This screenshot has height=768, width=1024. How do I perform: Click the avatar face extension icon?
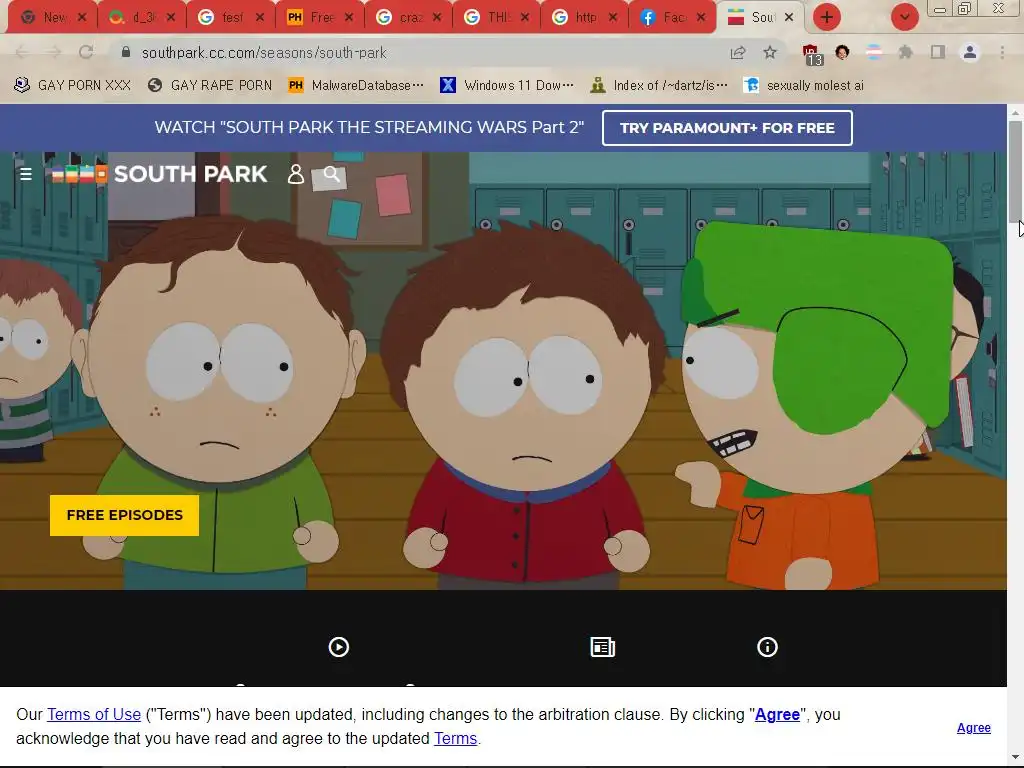(842, 52)
